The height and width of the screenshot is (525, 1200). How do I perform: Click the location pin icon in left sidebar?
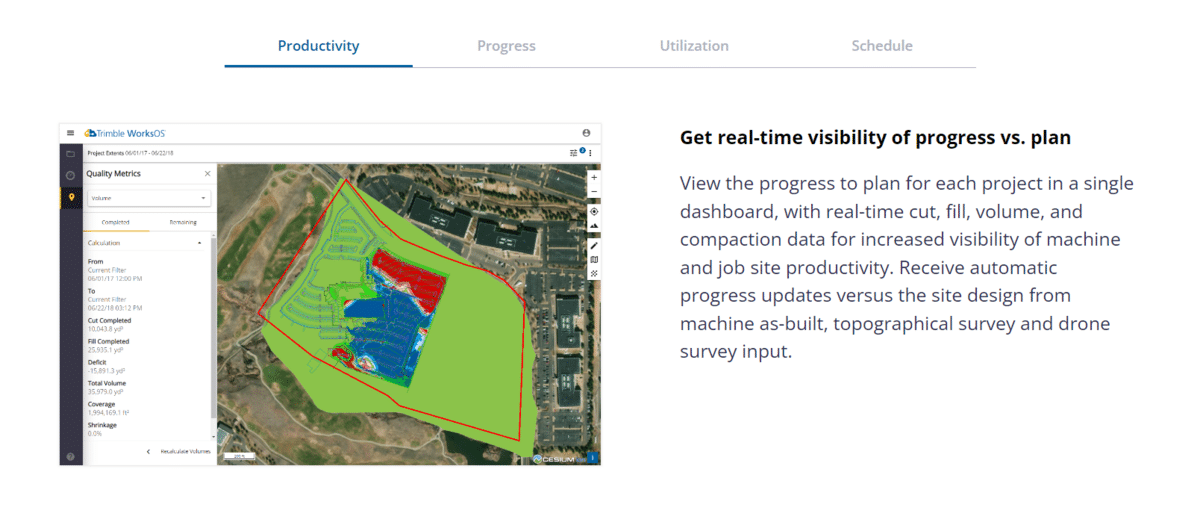click(71, 197)
